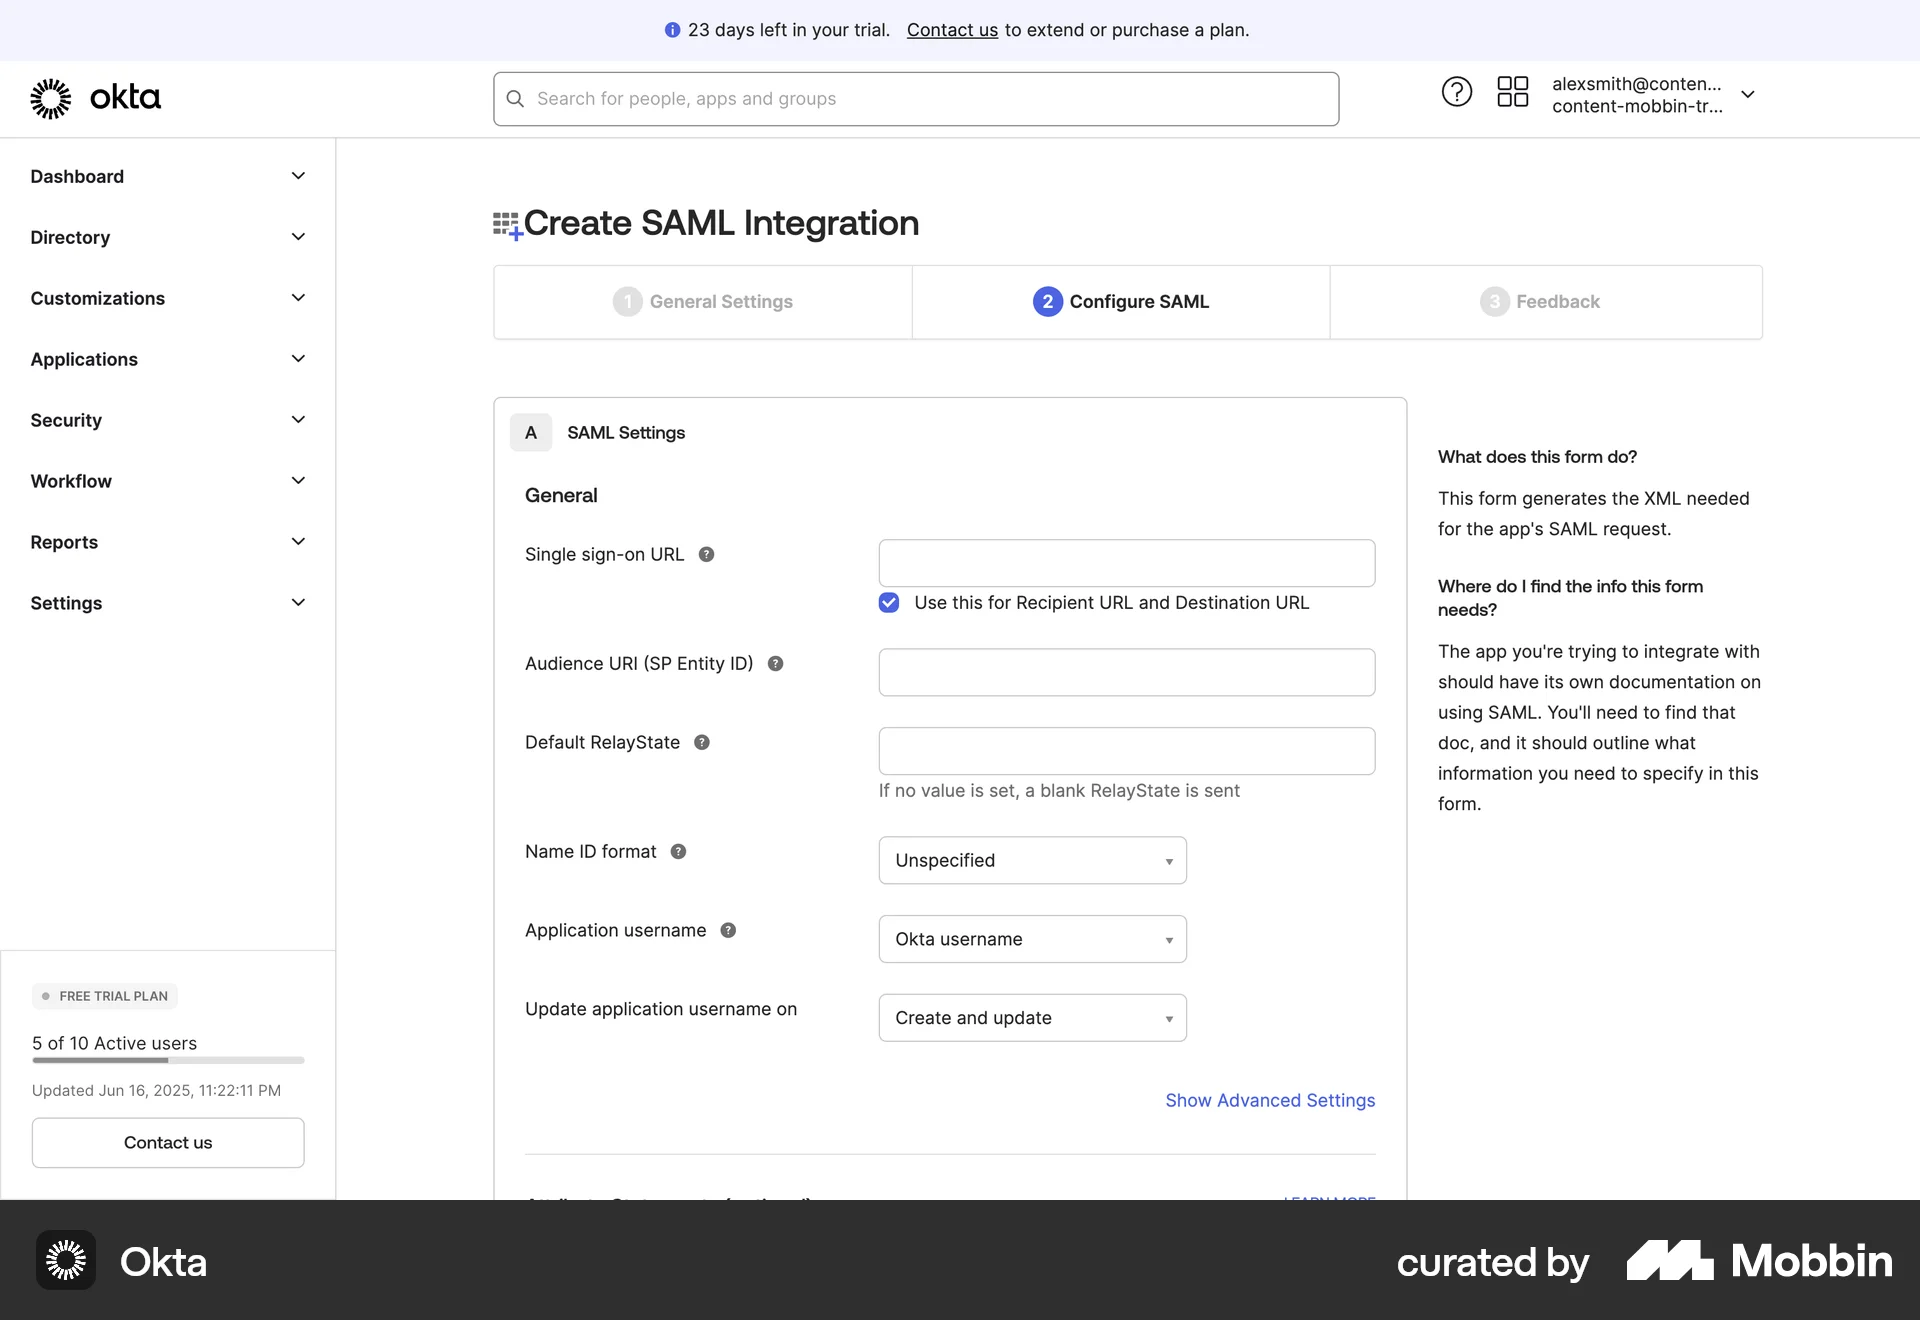Image resolution: width=1920 pixels, height=1320 pixels.
Task: Click the Active users progress bar
Action: click(x=167, y=1060)
